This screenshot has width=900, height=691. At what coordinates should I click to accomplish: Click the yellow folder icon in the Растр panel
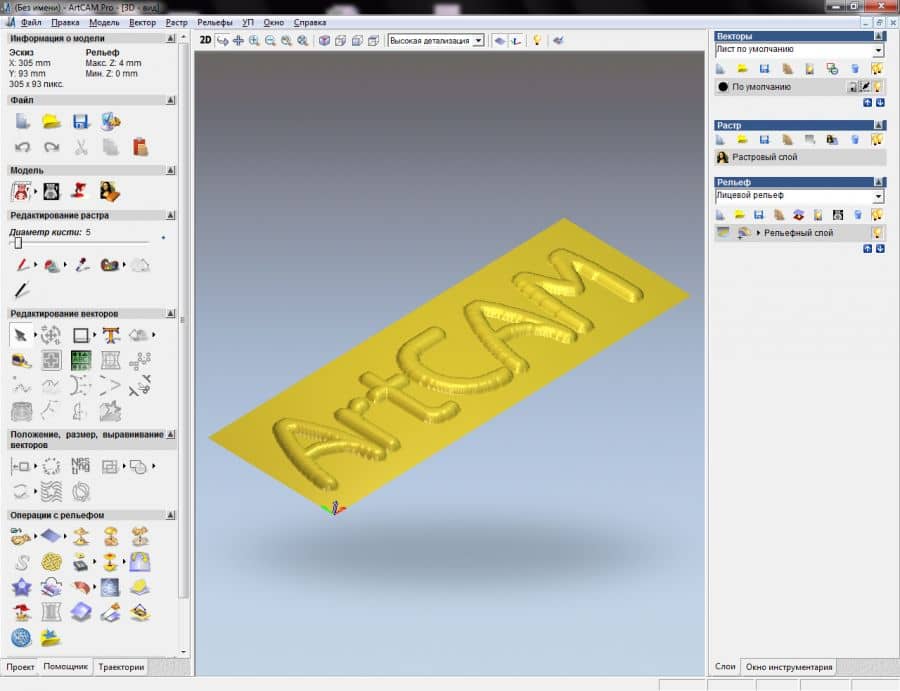pos(742,139)
